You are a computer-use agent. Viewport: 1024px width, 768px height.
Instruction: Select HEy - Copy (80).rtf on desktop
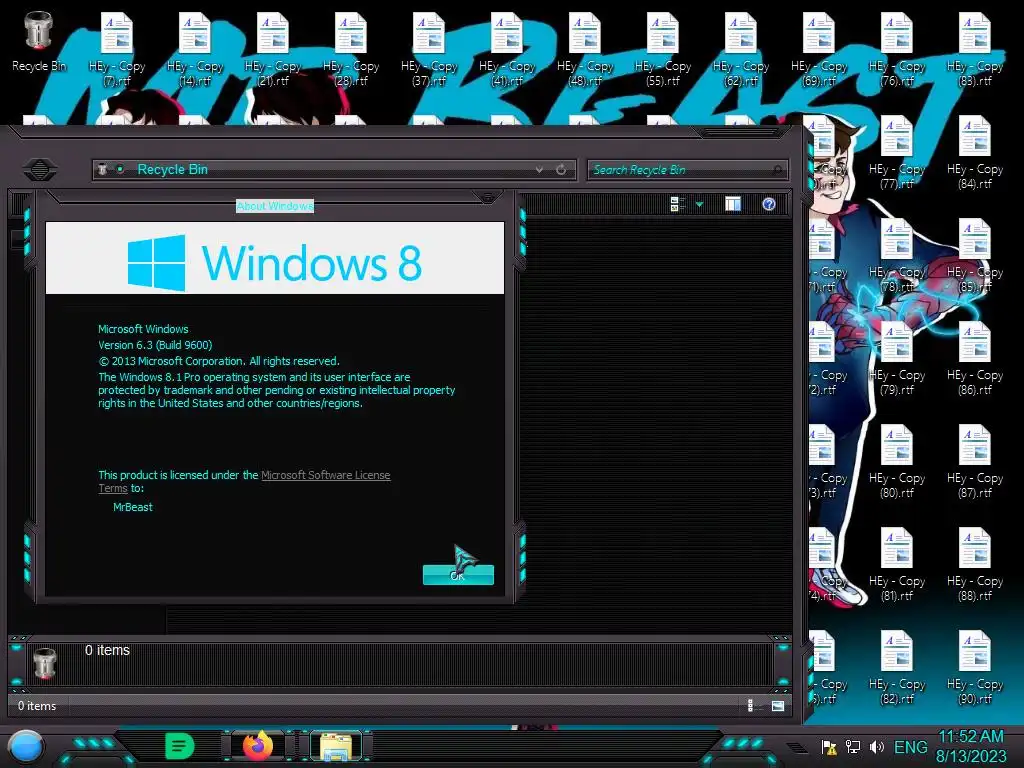pos(897,462)
